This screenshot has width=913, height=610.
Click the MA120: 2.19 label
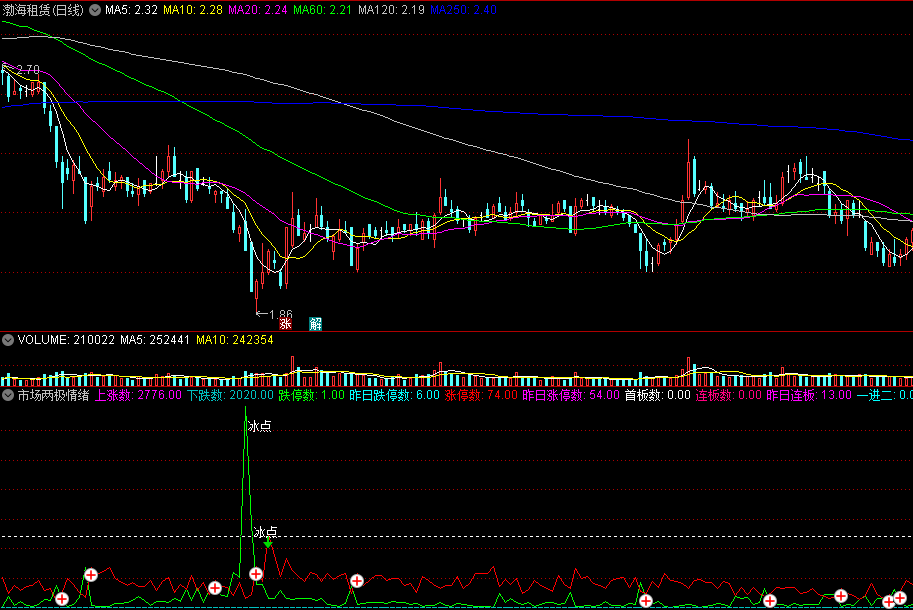[391, 10]
